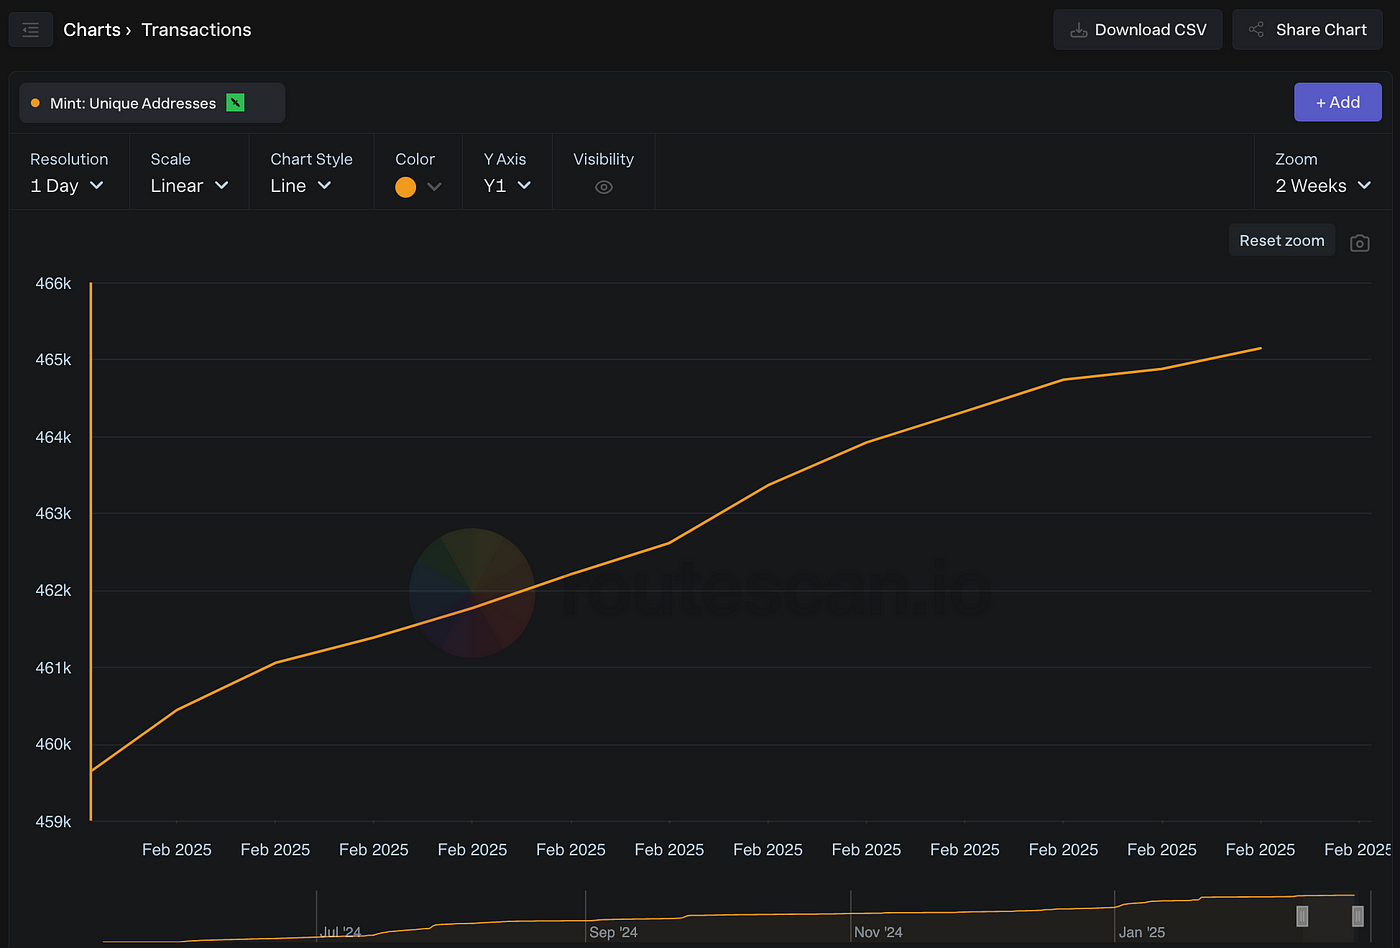Open the Y Axis Y1 selector
Screen dimensions: 1400x948
click(507, 186)
